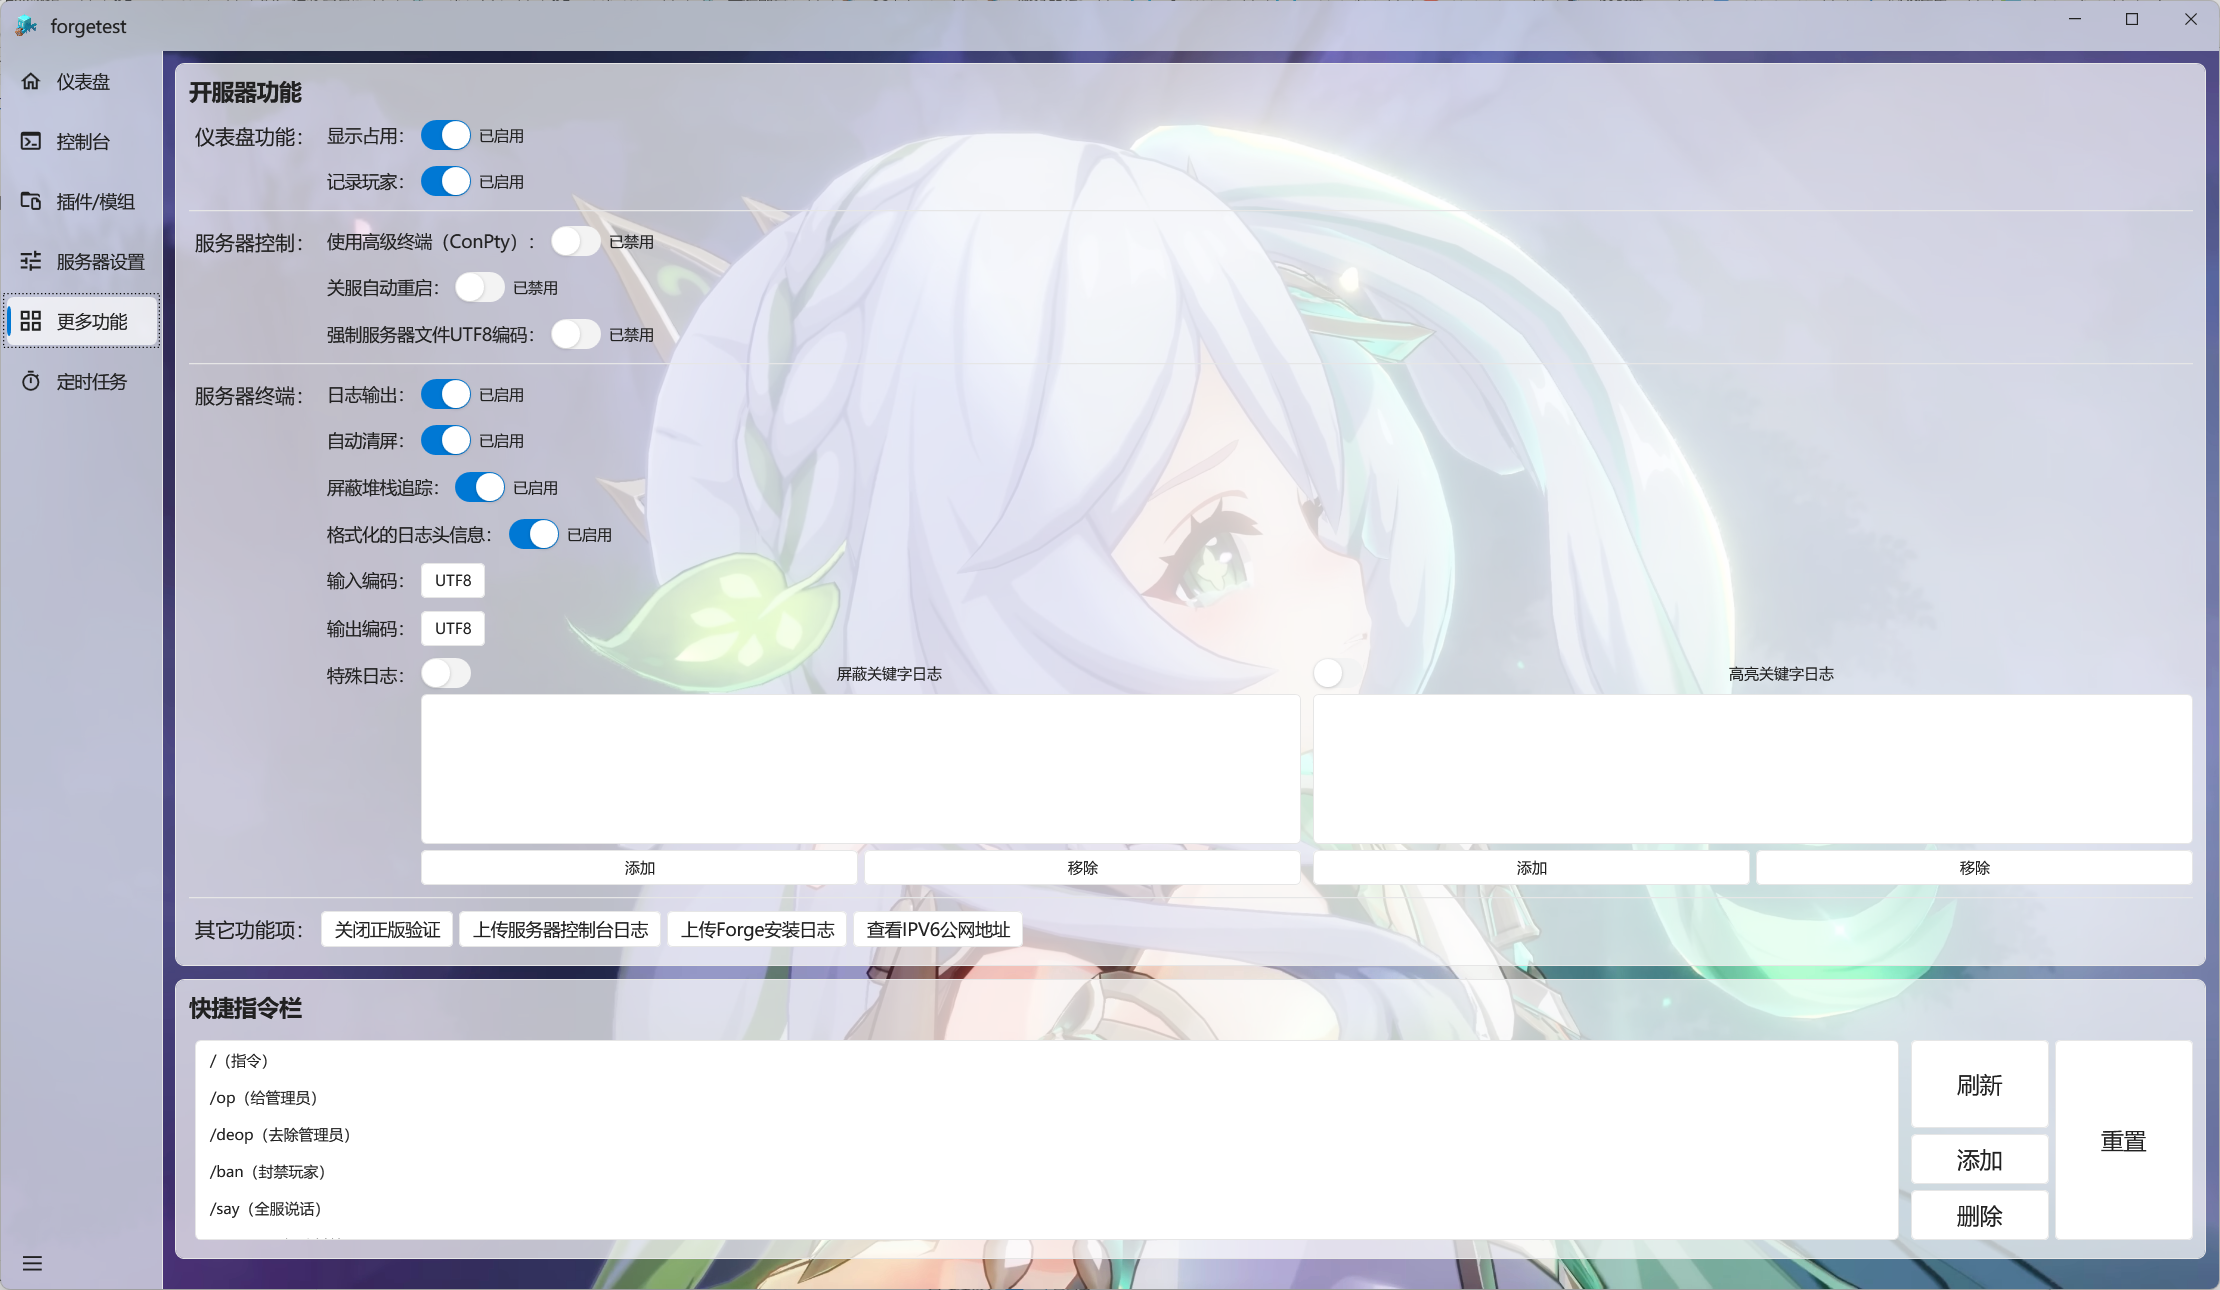The width and height of the screenshot is (2220, 1290).
Task: Click the dashboard home icon
Action: [x=31, y=82]
